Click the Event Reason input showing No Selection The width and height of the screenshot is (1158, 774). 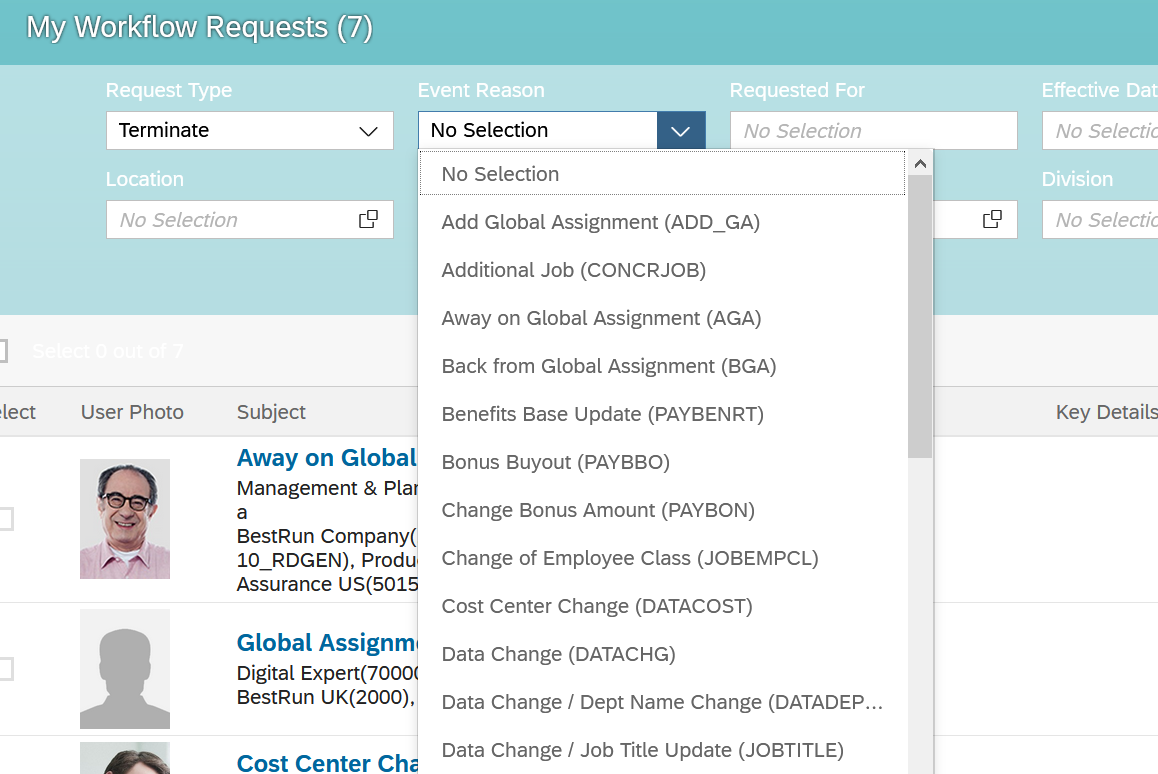pyautogui.click(x=538, y=131)
